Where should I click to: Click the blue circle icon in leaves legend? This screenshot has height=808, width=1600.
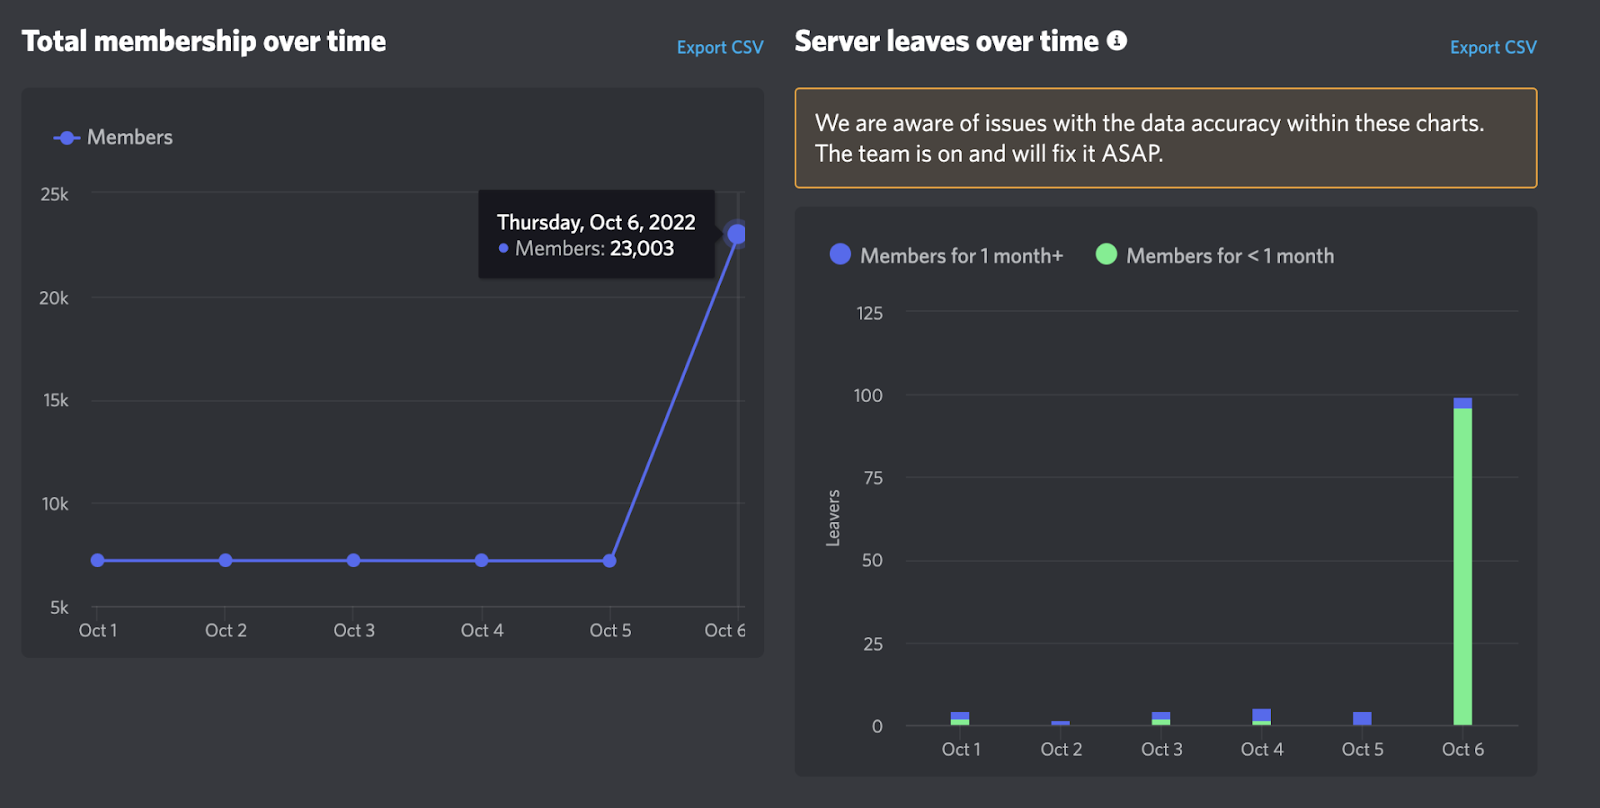[x=840, y=255]
